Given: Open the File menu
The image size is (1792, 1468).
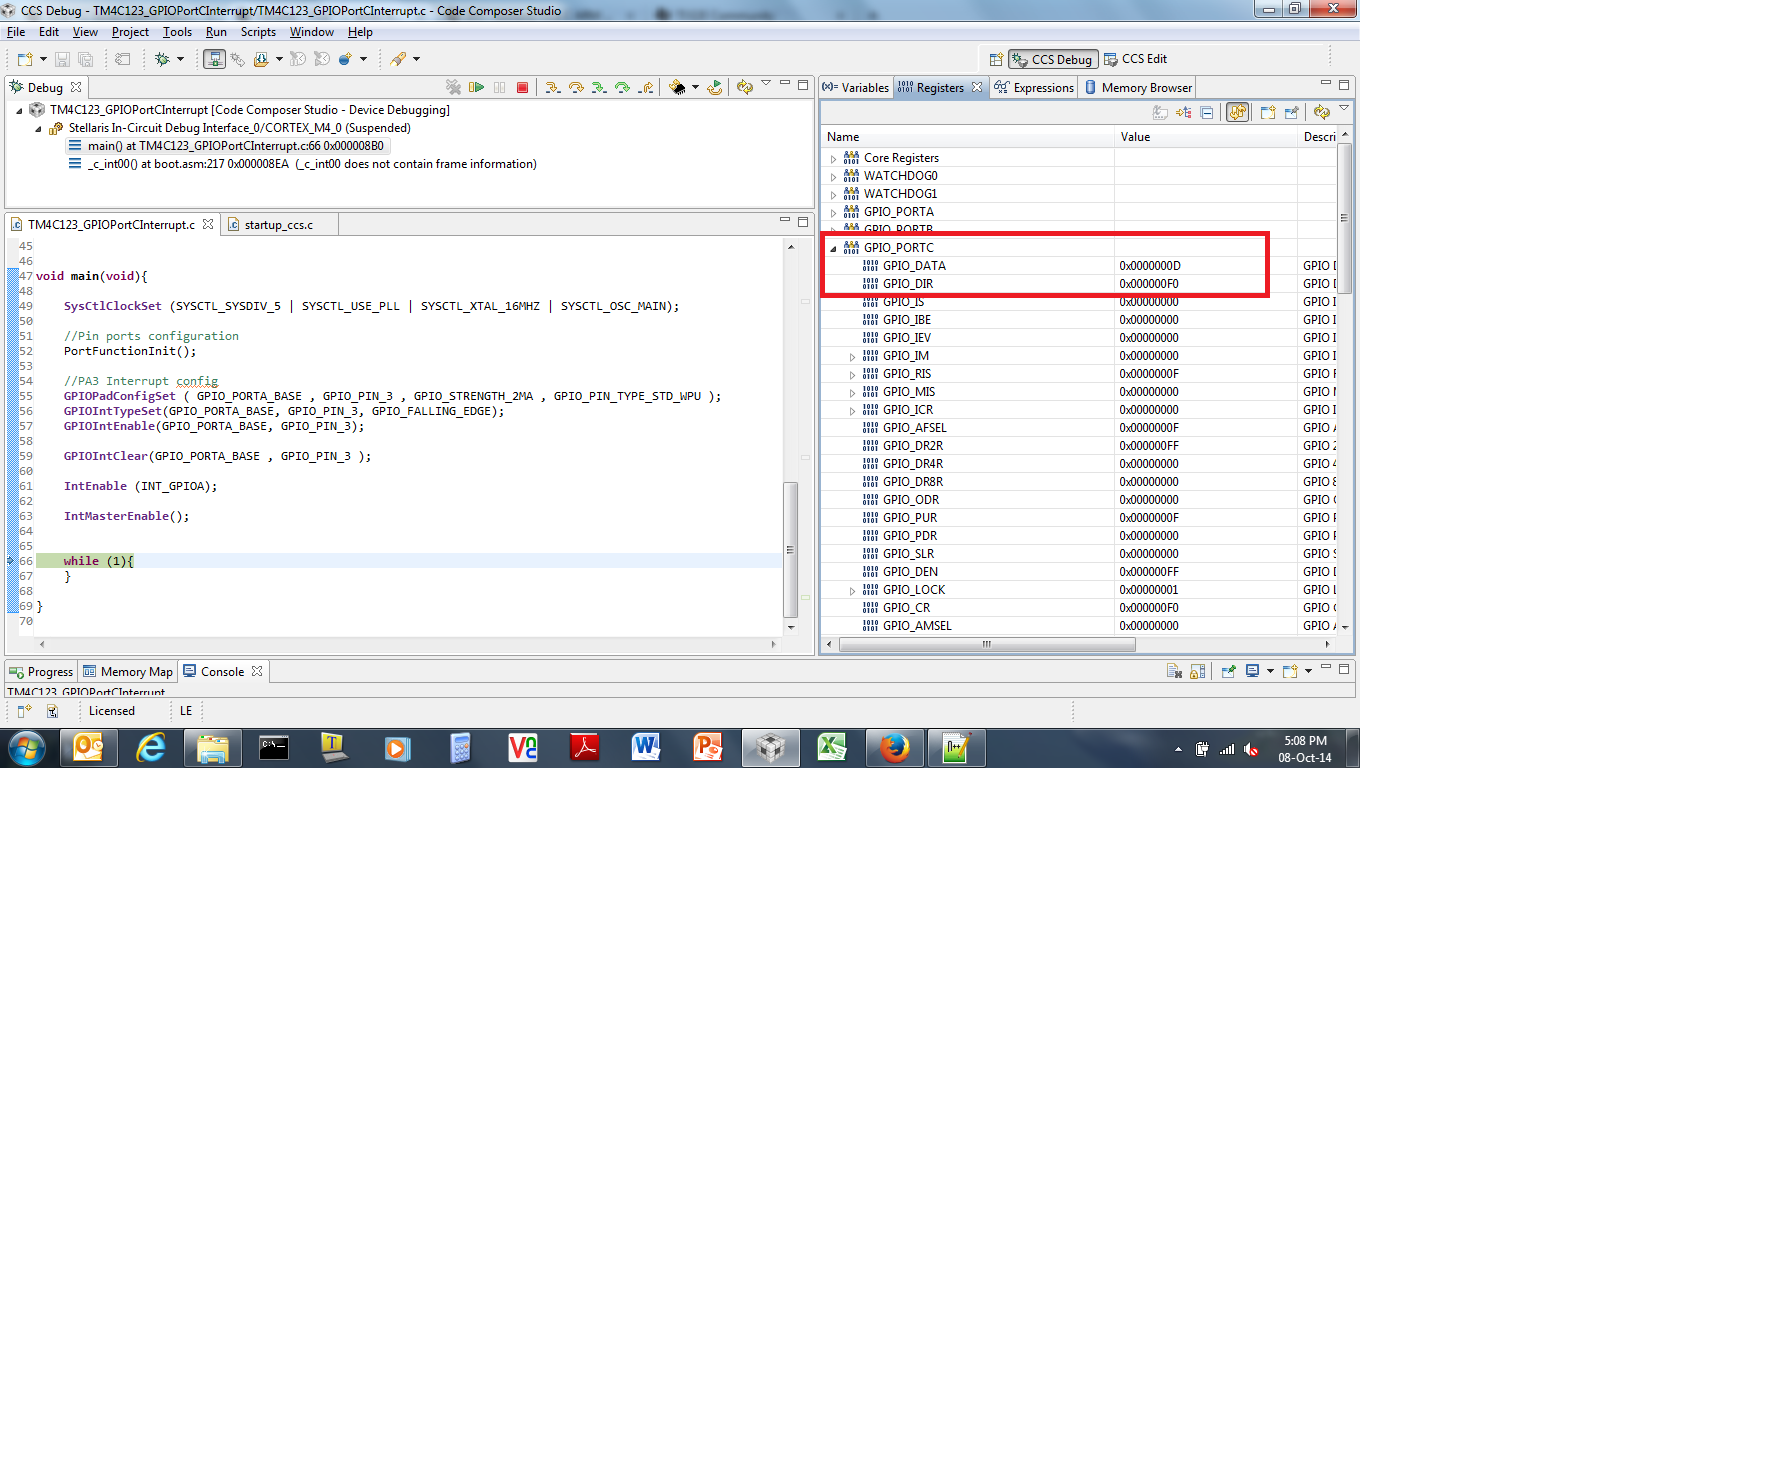Looking at the screenshot, I should pos(16,32).
